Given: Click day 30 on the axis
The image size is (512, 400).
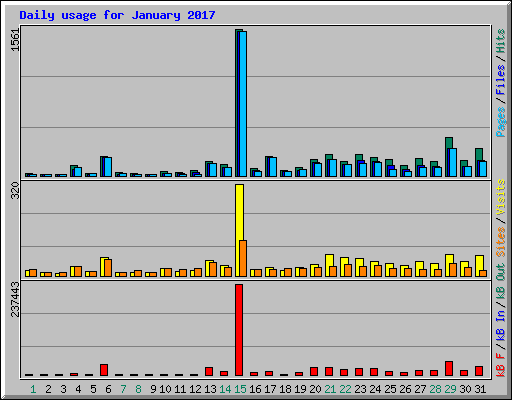Looking at the screenshot, I should [x=465, y=389].
